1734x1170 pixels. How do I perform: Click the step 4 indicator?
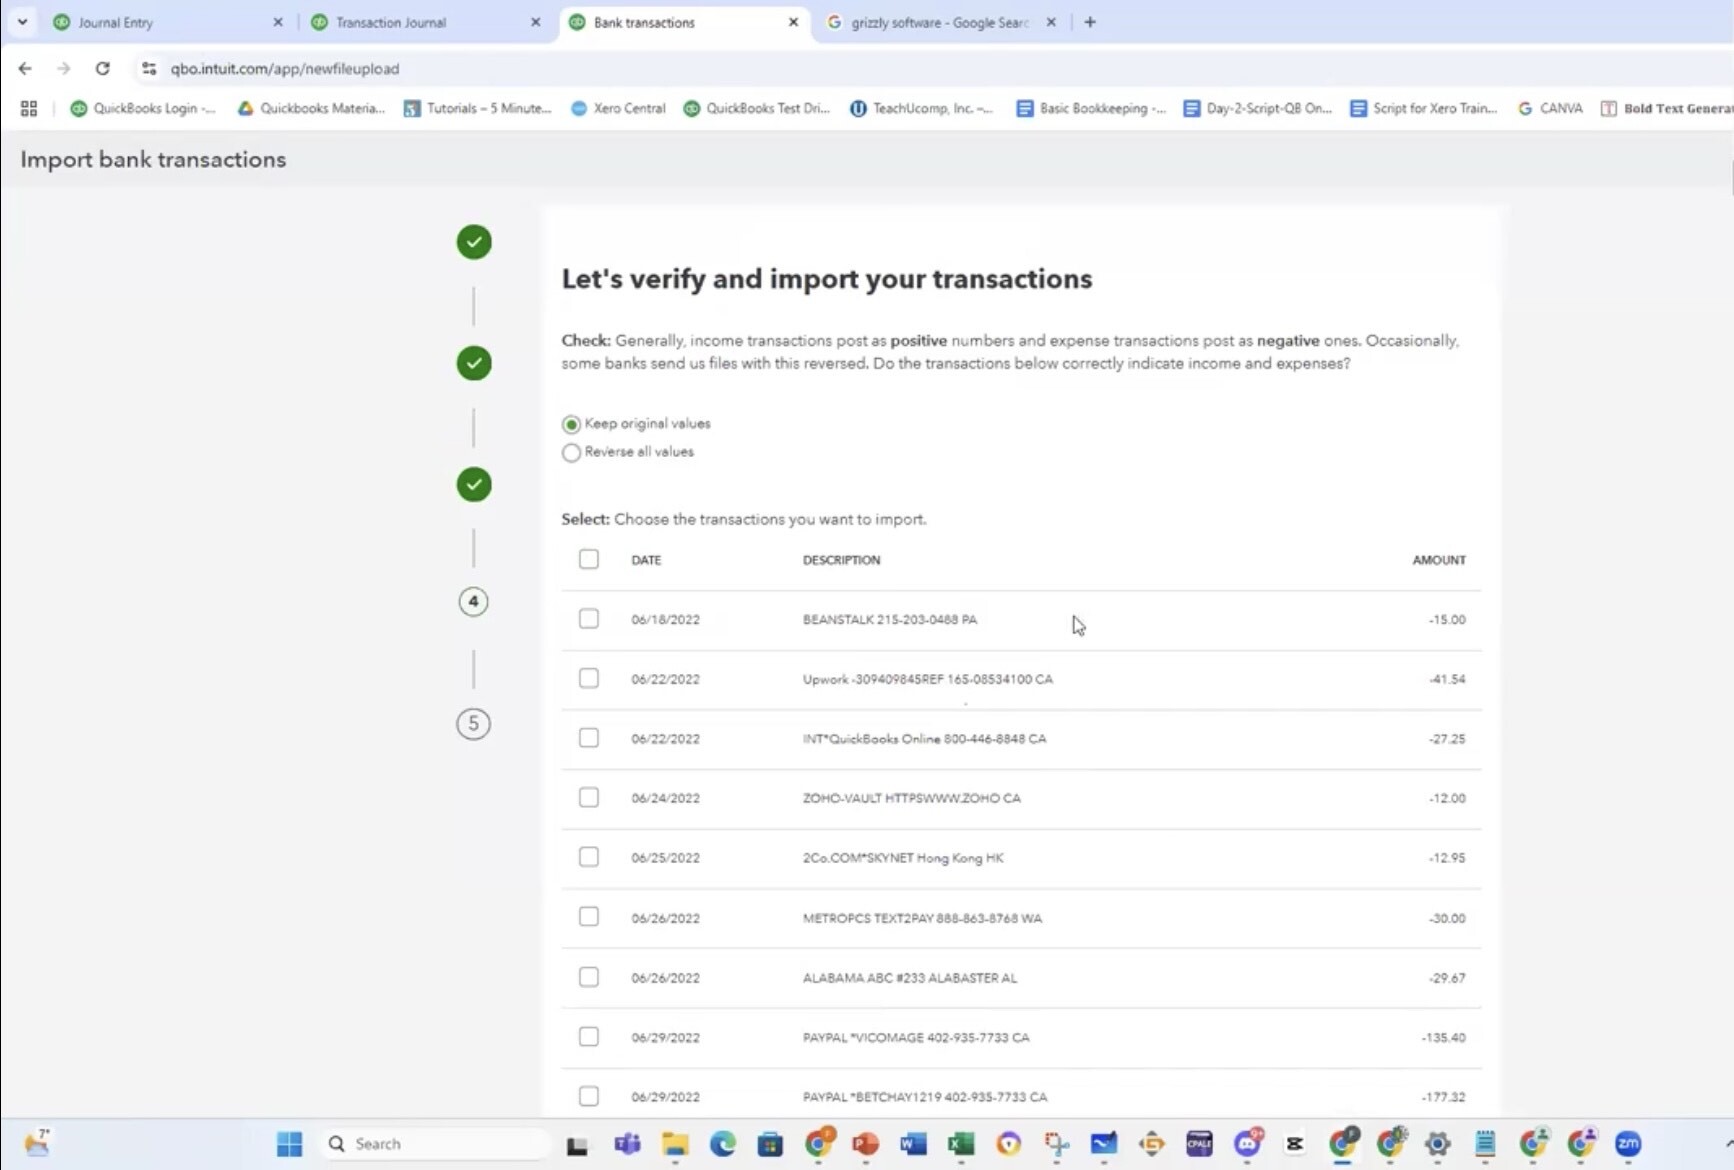(x=474, y=602)
